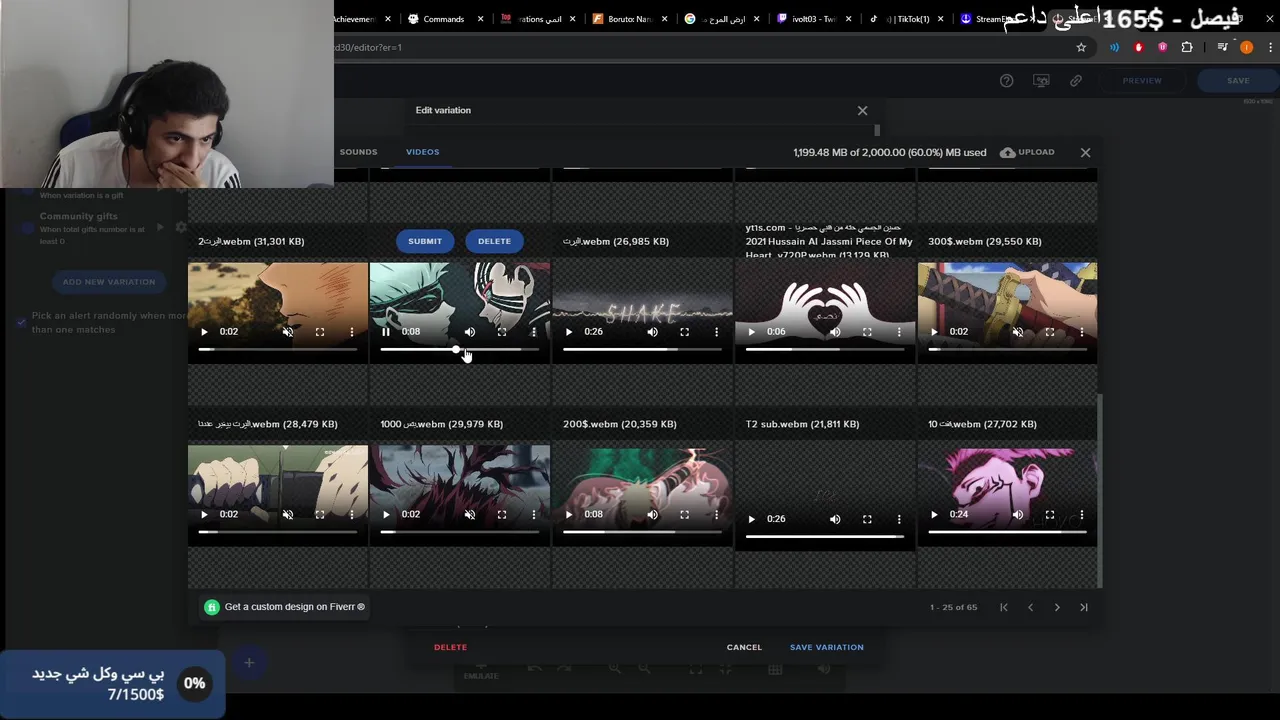Open the help question mark icon
Viewport: 1280px width, 720px height.
click(1007, 81)
